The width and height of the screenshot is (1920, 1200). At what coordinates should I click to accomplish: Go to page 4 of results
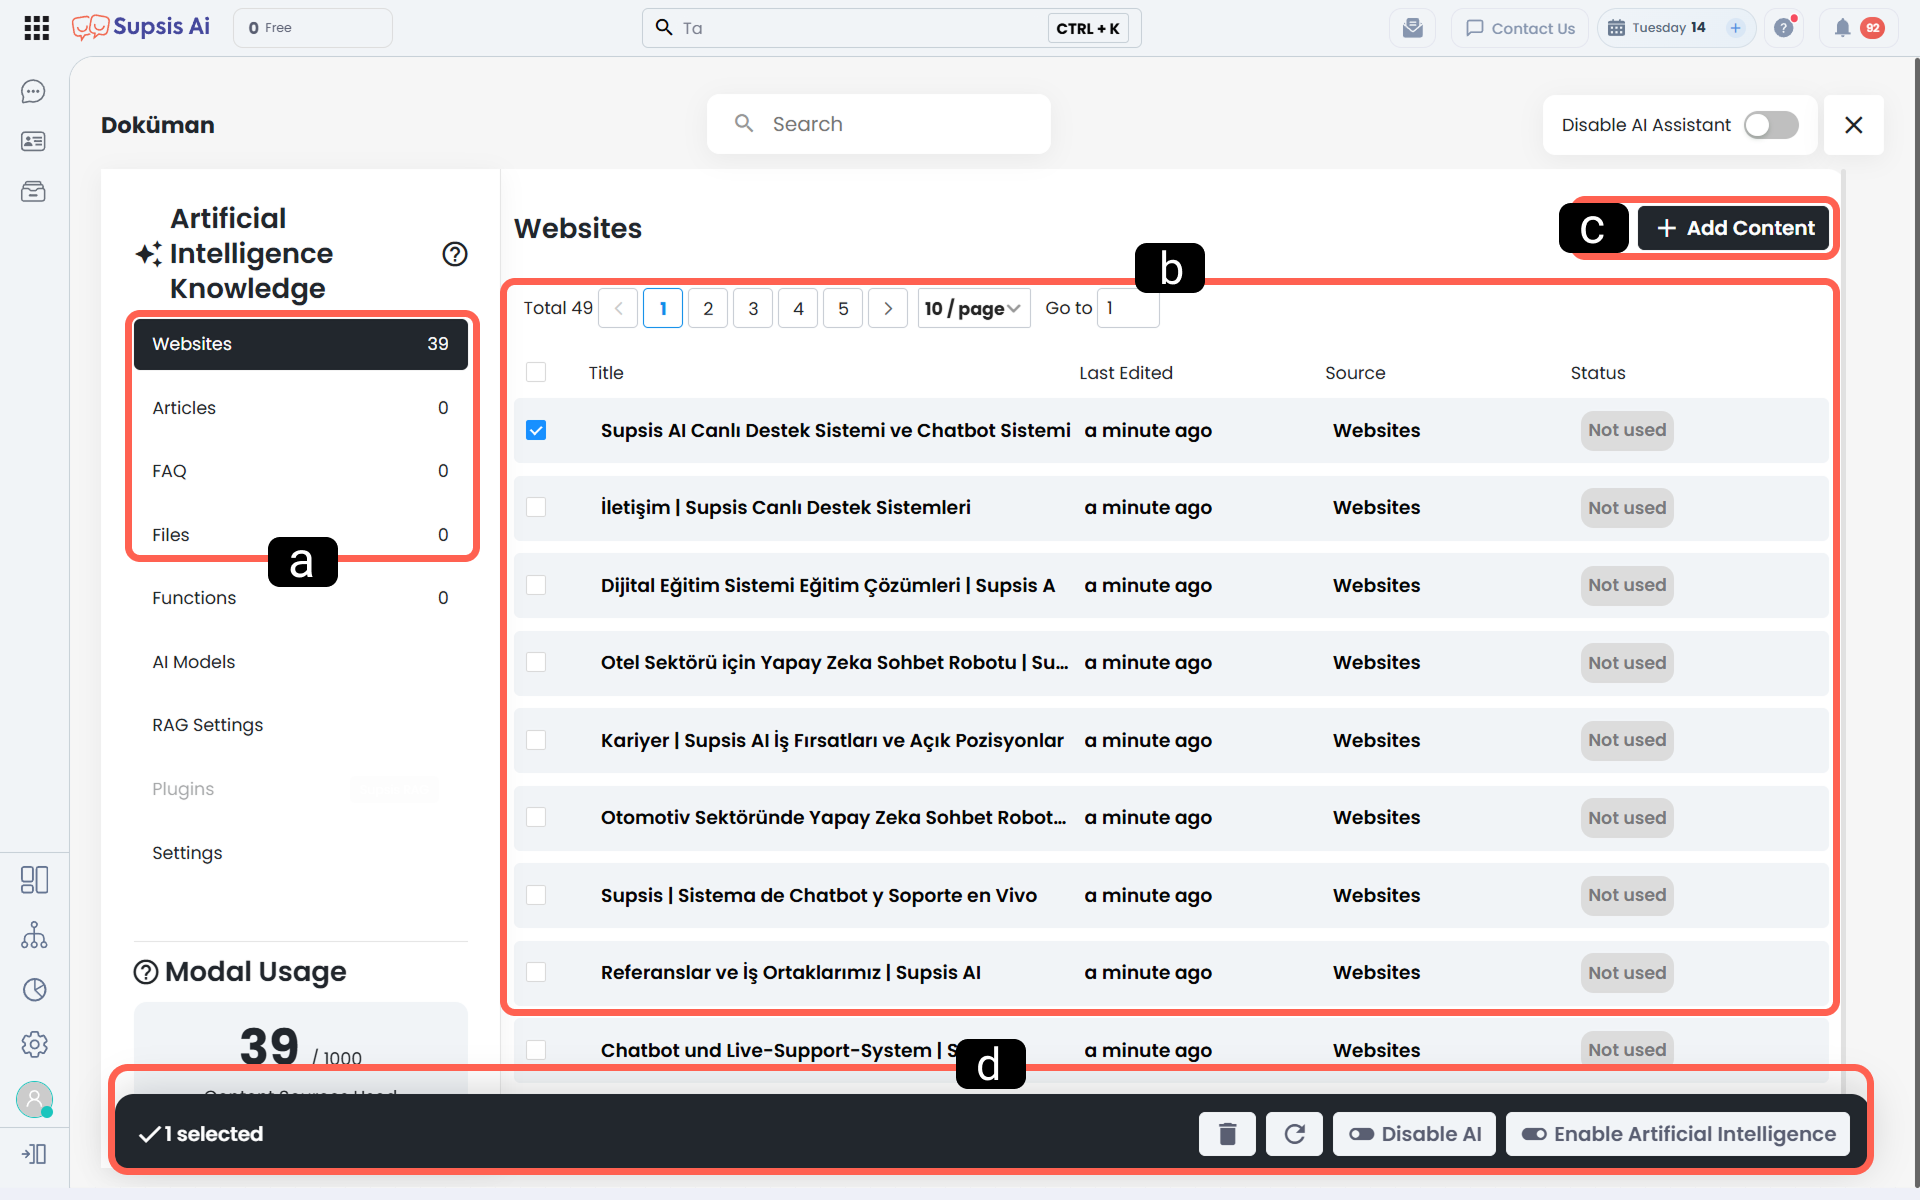click(x=798, y=308)
